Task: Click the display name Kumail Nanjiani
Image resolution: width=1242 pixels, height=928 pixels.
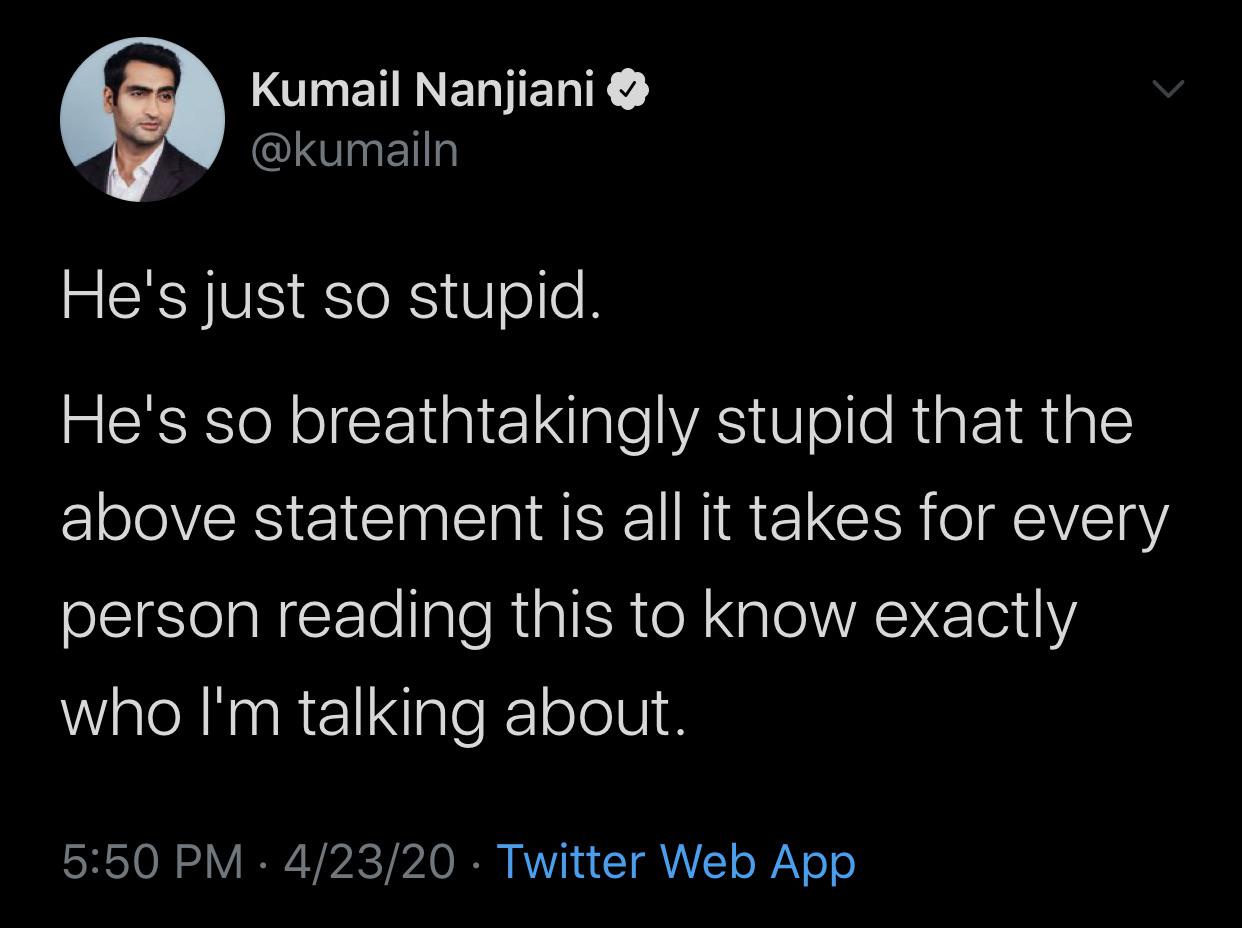Action: (x=424, y=91)
